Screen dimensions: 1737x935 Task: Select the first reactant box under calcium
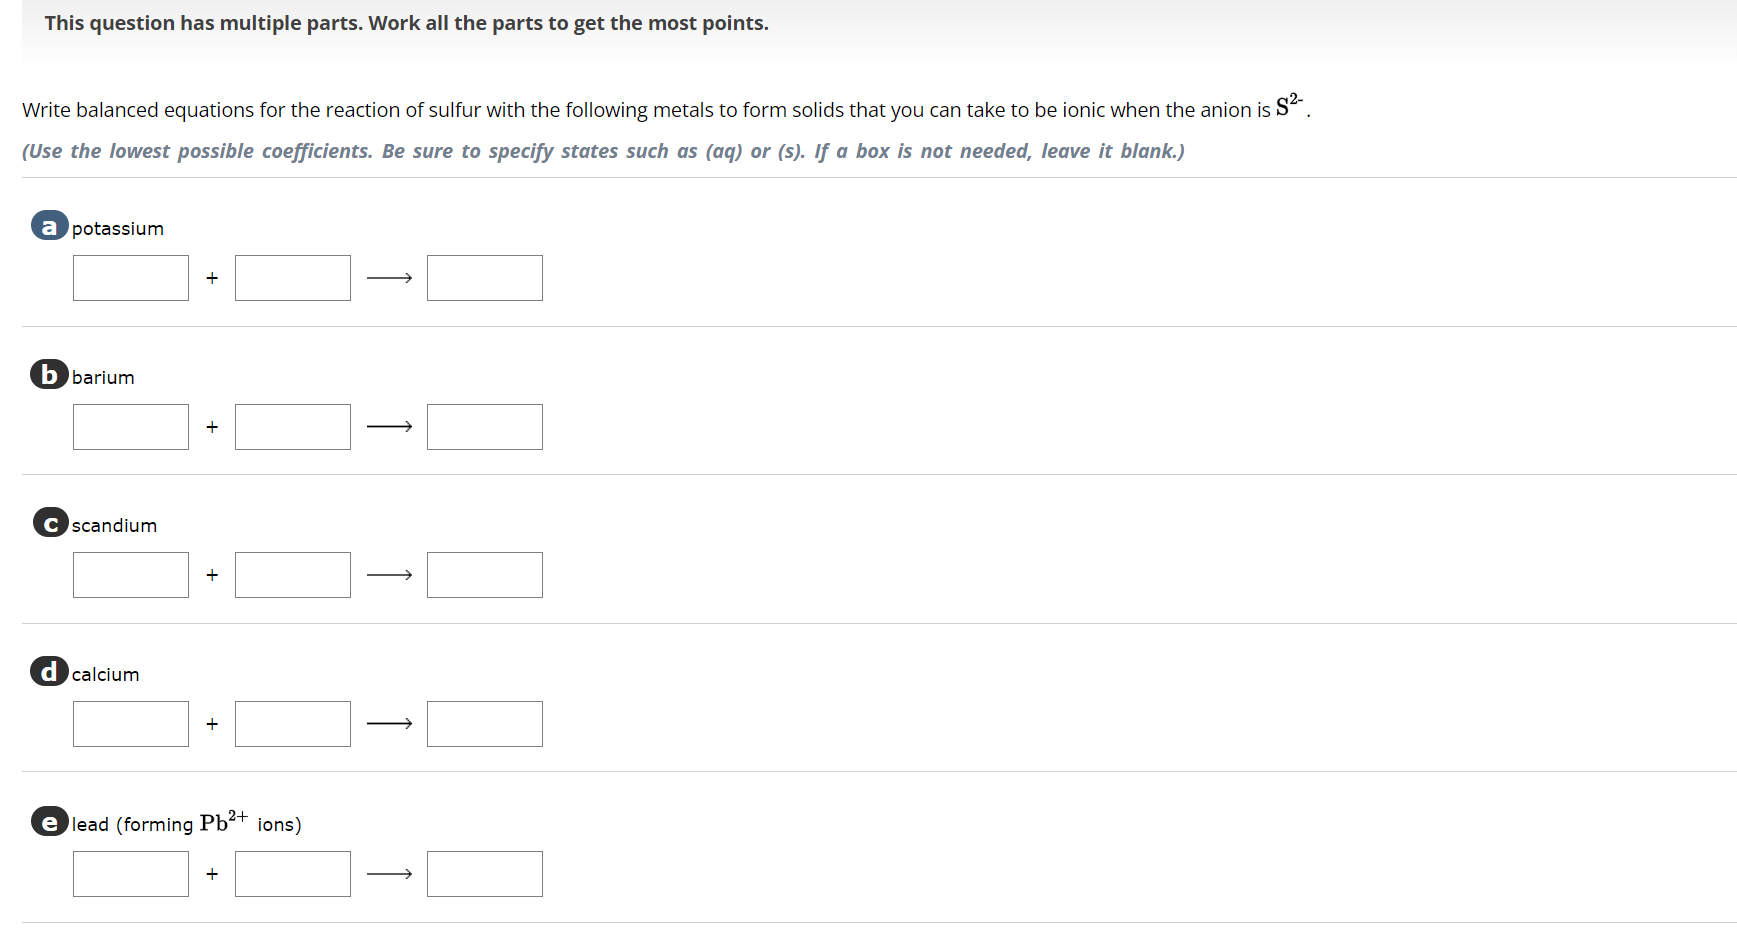(x=130, y=723)
